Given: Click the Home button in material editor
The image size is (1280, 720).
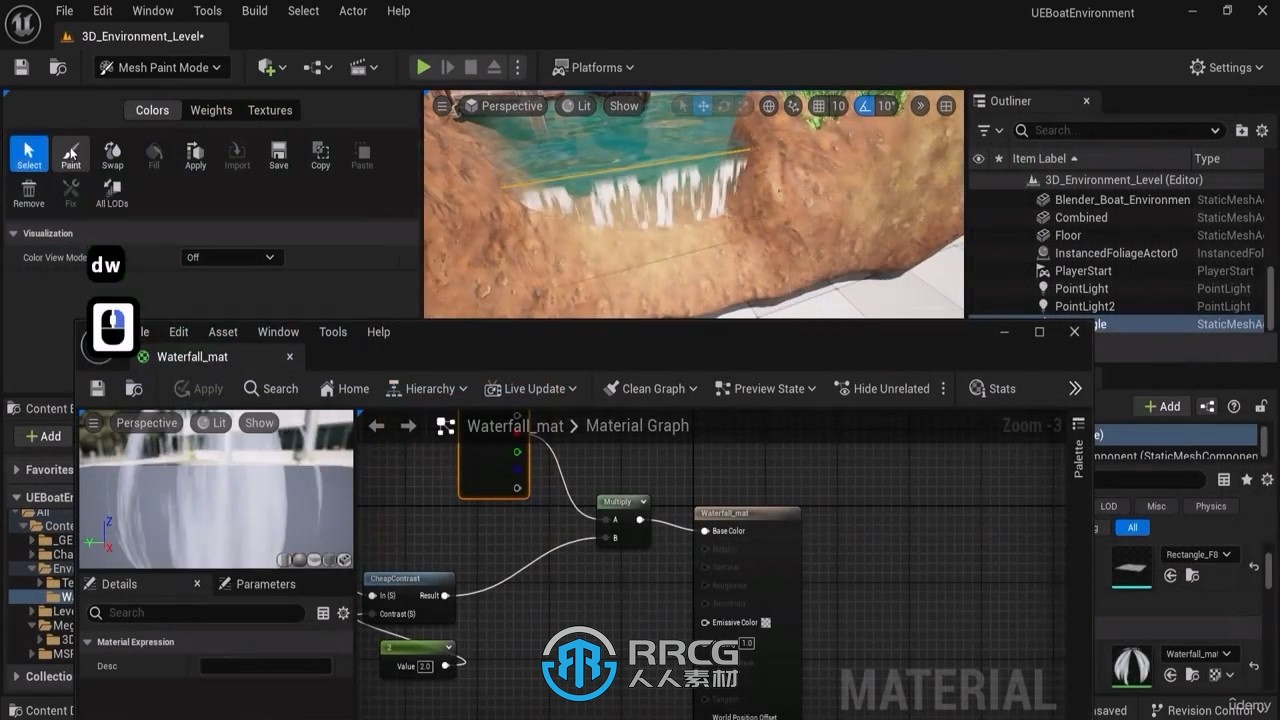Looking at the screenshot, I should click(344, 389).
